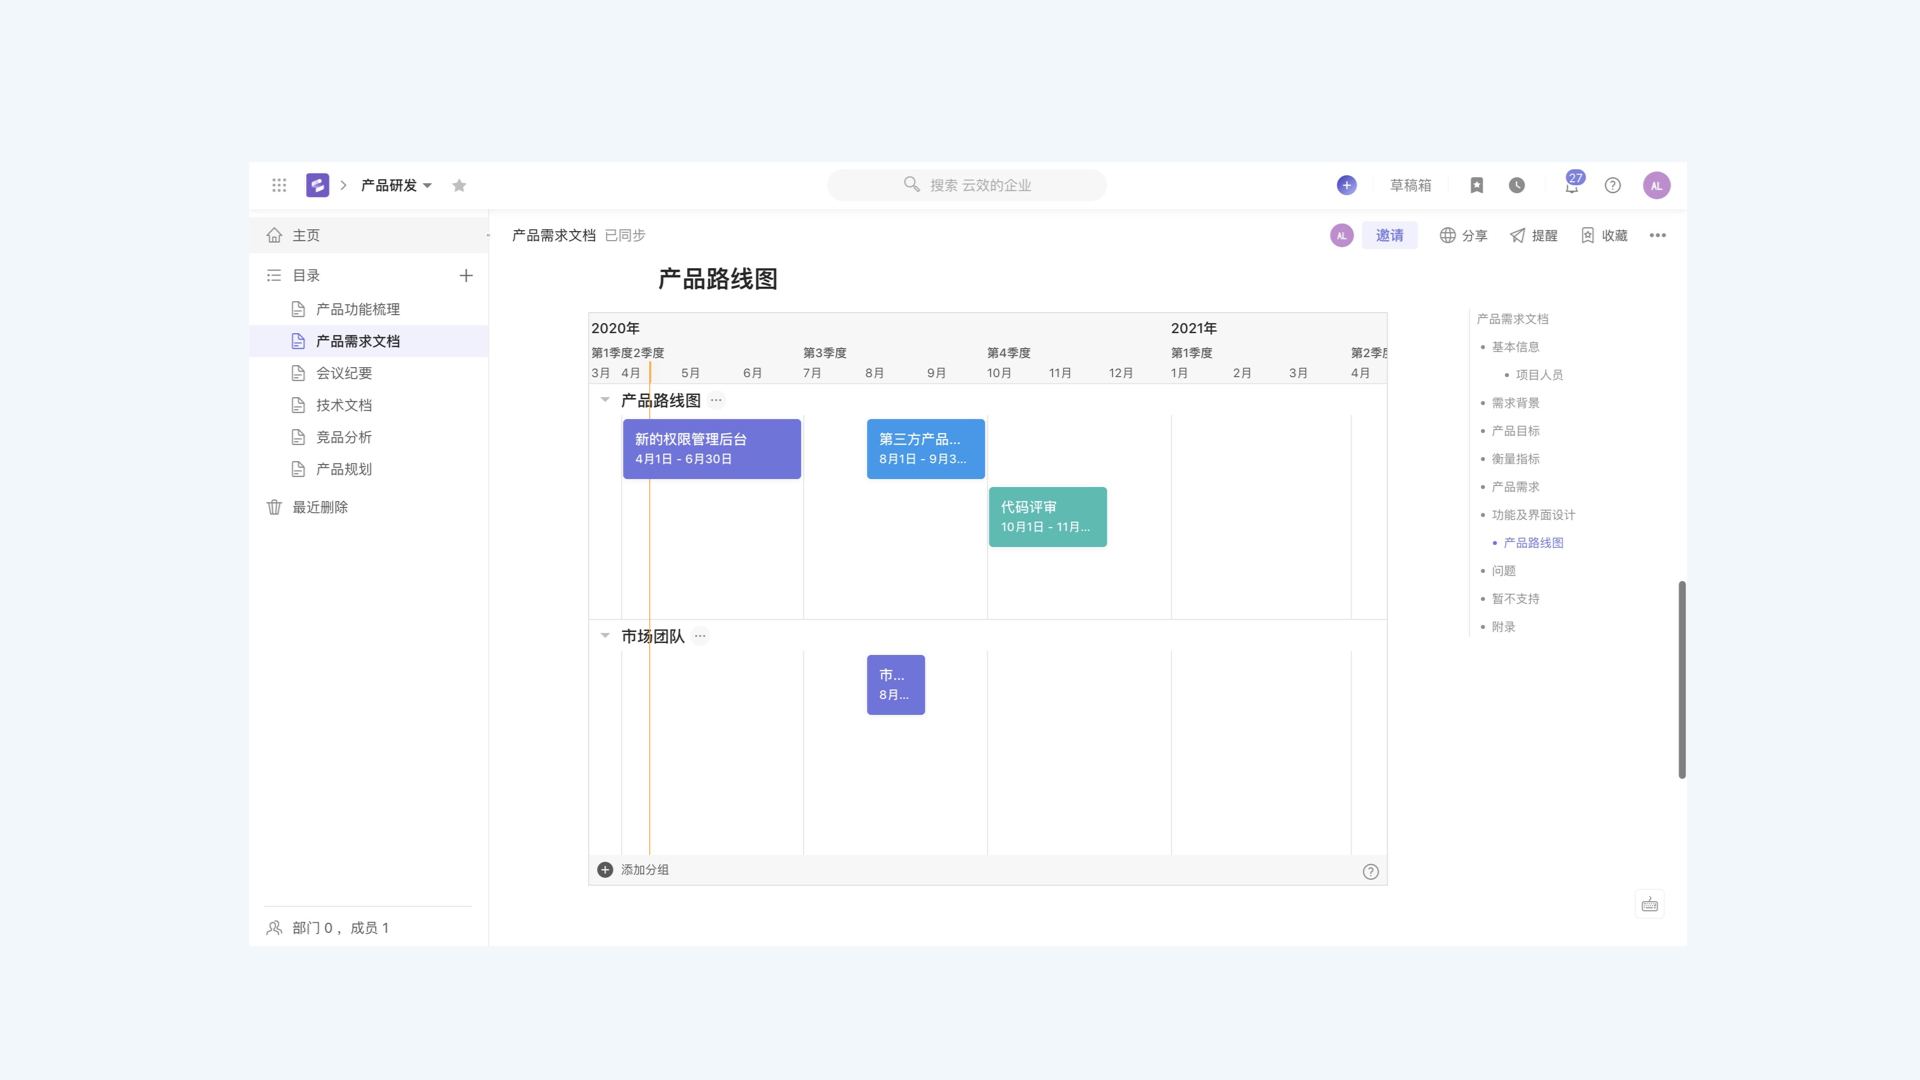
Task: Select the 产品需求文档 document in the sidebar
Action: click(368, 341)
